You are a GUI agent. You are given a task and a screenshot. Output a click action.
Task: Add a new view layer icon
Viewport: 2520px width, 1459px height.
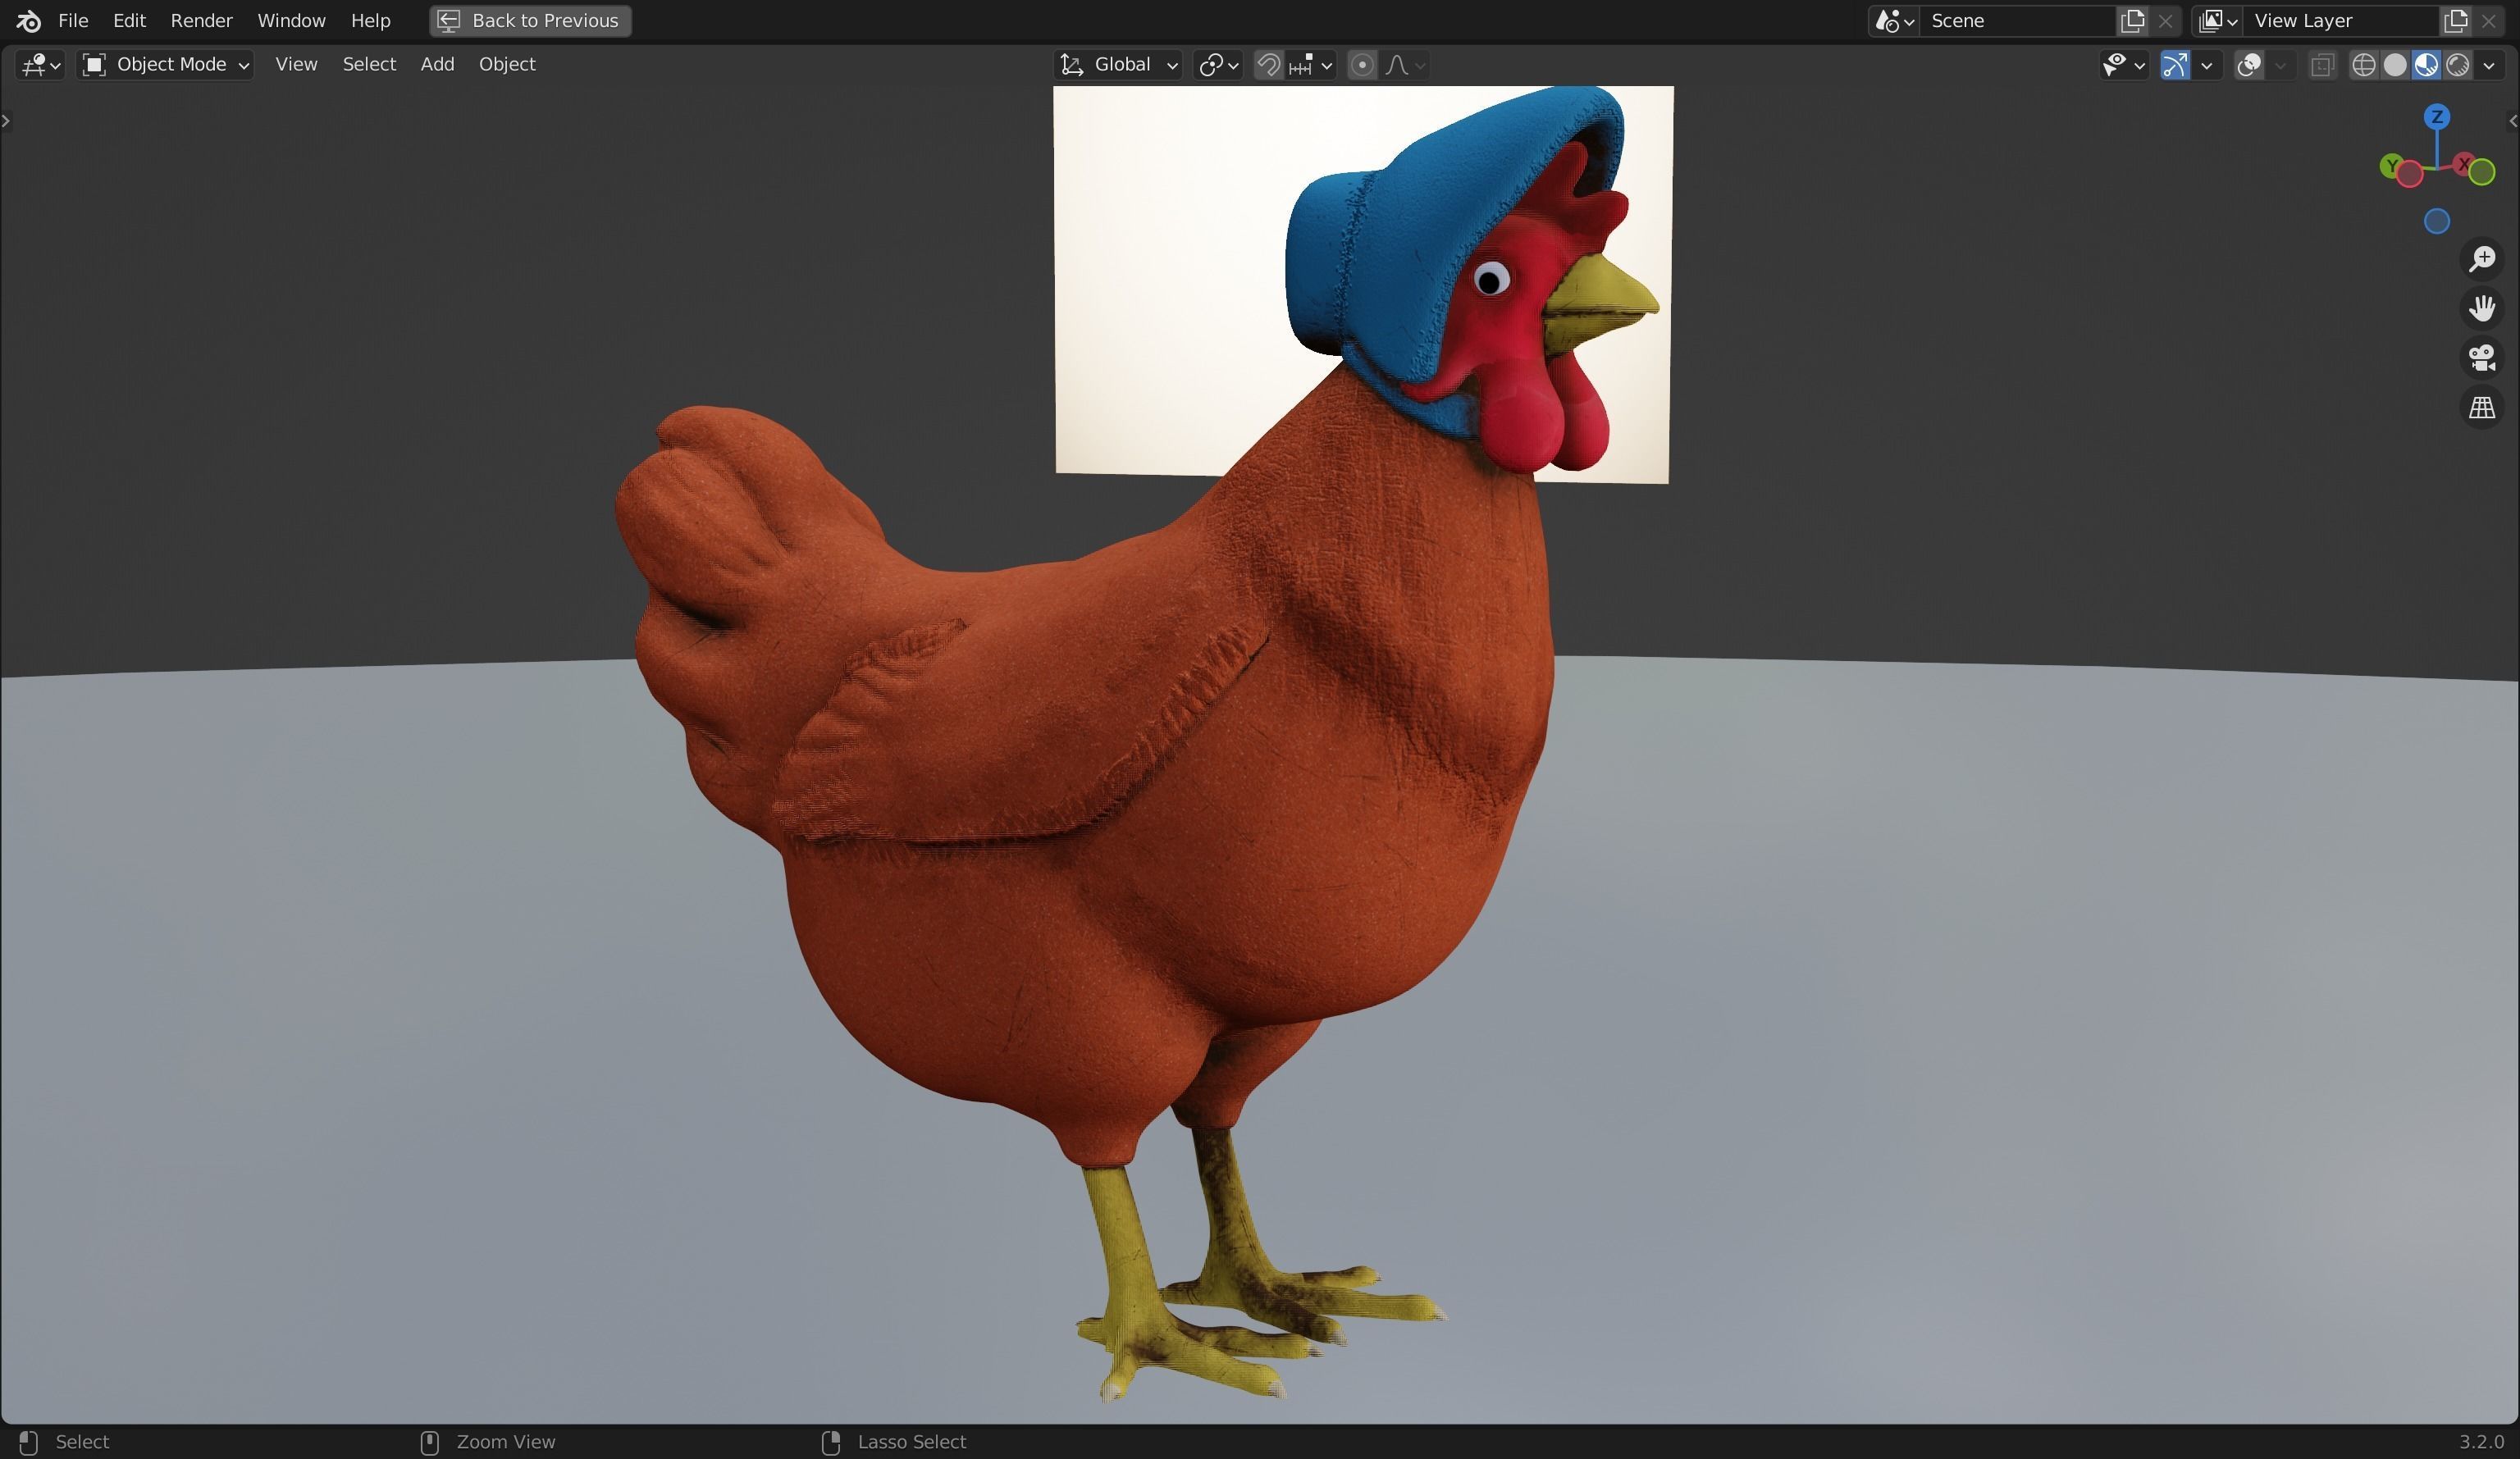coord(2456,21)
